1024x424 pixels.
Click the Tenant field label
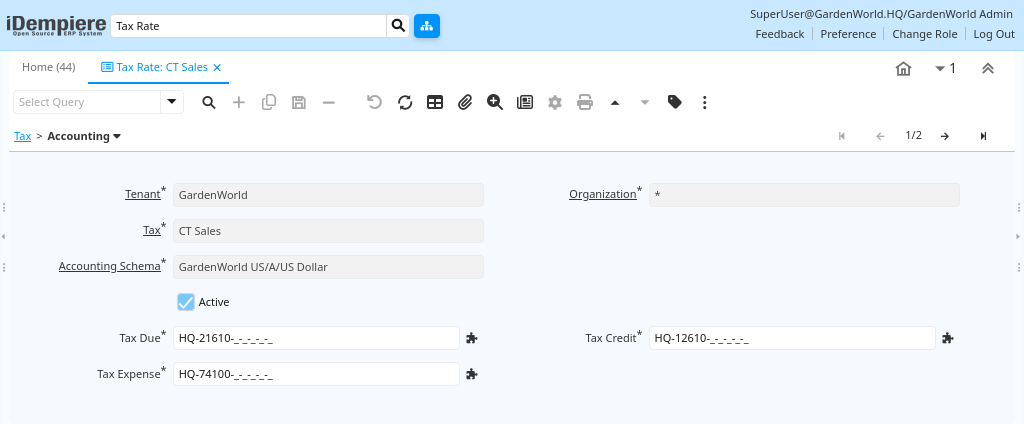tap(142, 194)
